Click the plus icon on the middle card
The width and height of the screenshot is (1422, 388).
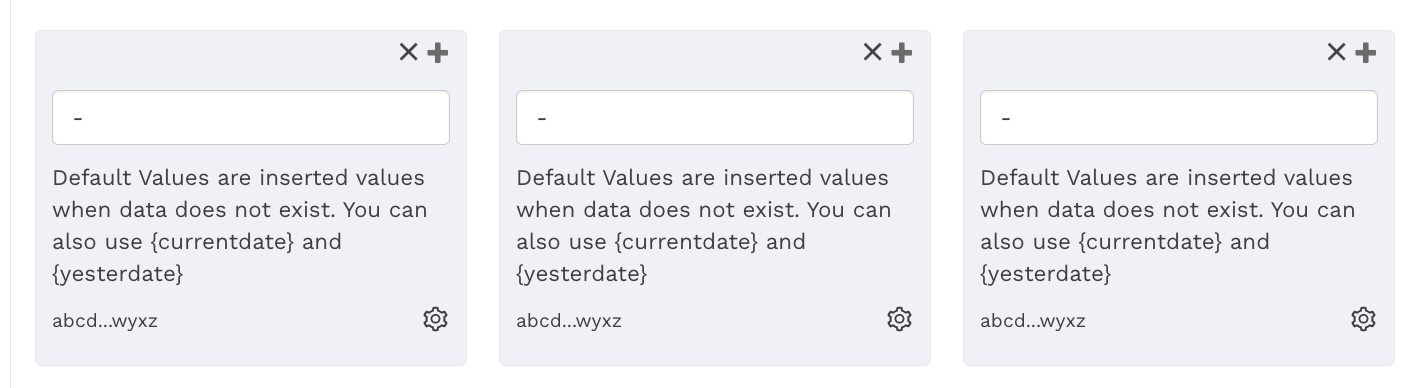(x=902, y=53)
